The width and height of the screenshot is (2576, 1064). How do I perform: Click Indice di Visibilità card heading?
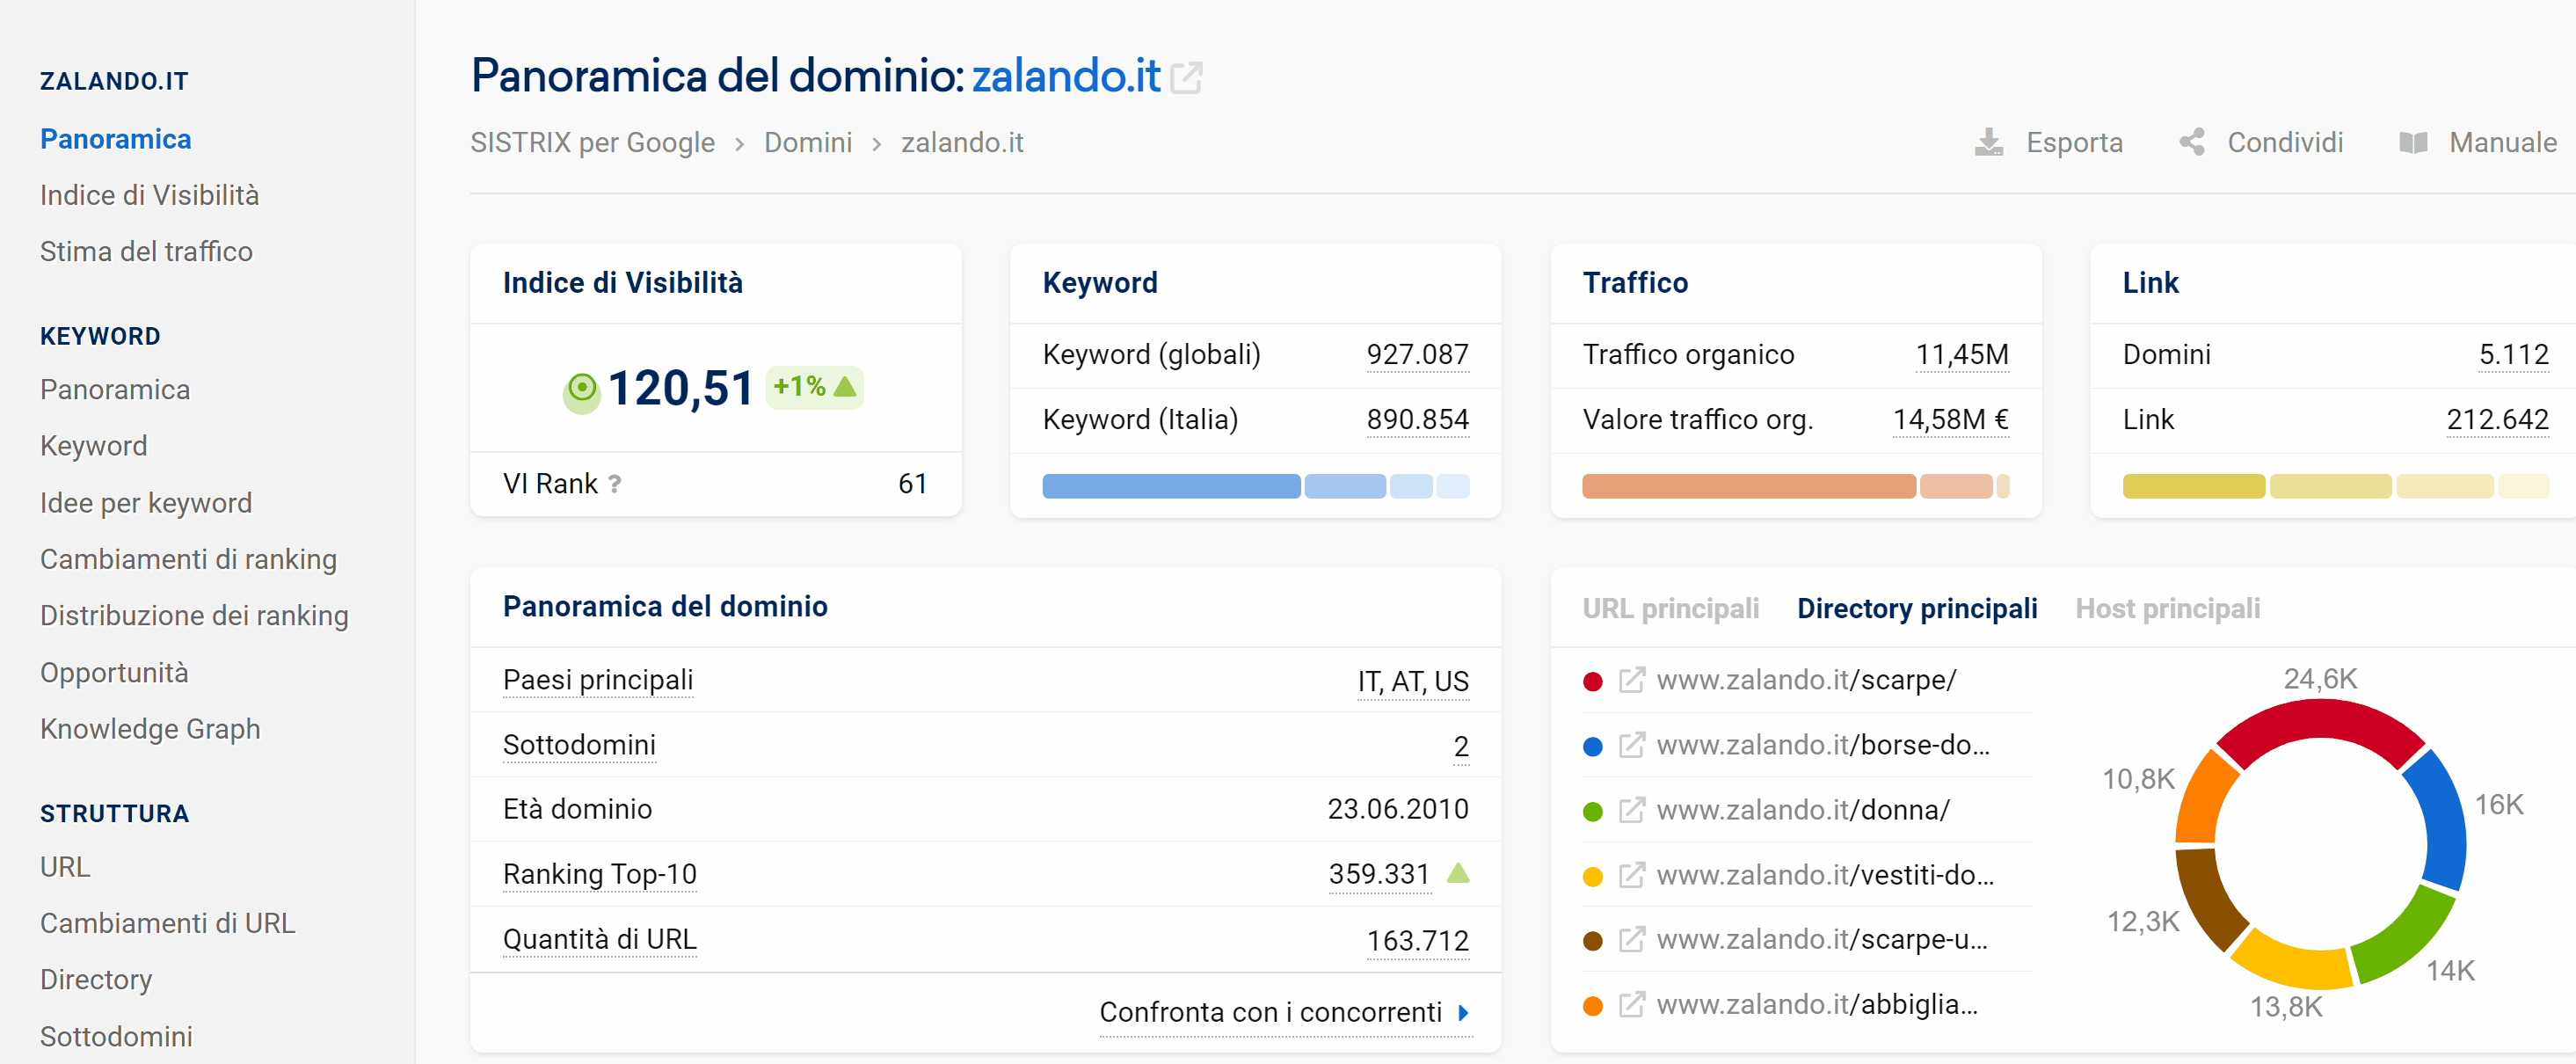(x=622, y=283)
